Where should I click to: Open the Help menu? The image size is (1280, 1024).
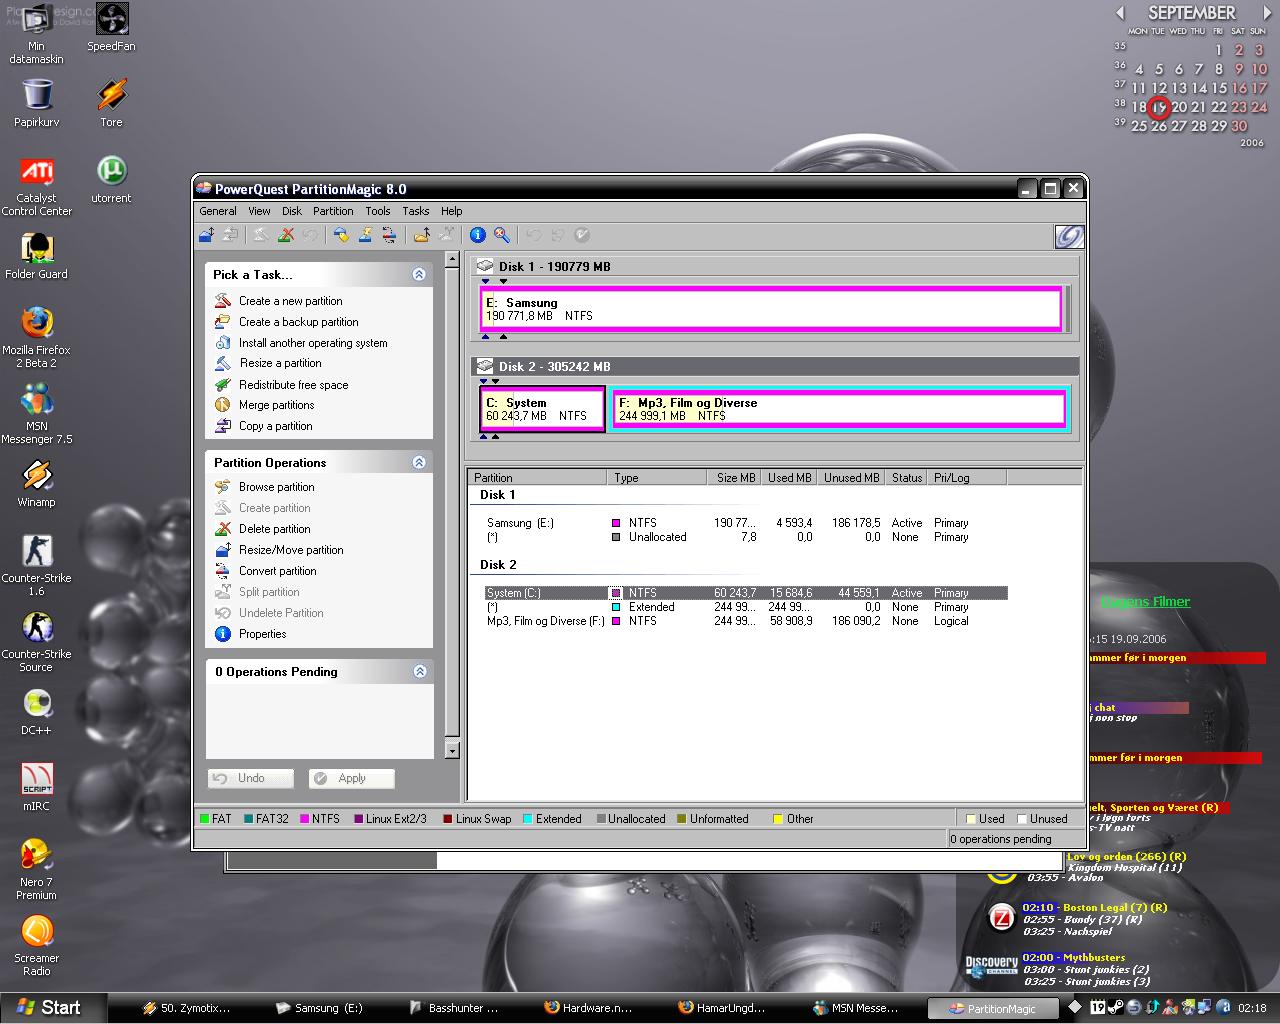pyautogui.click(x=452, y=211)
